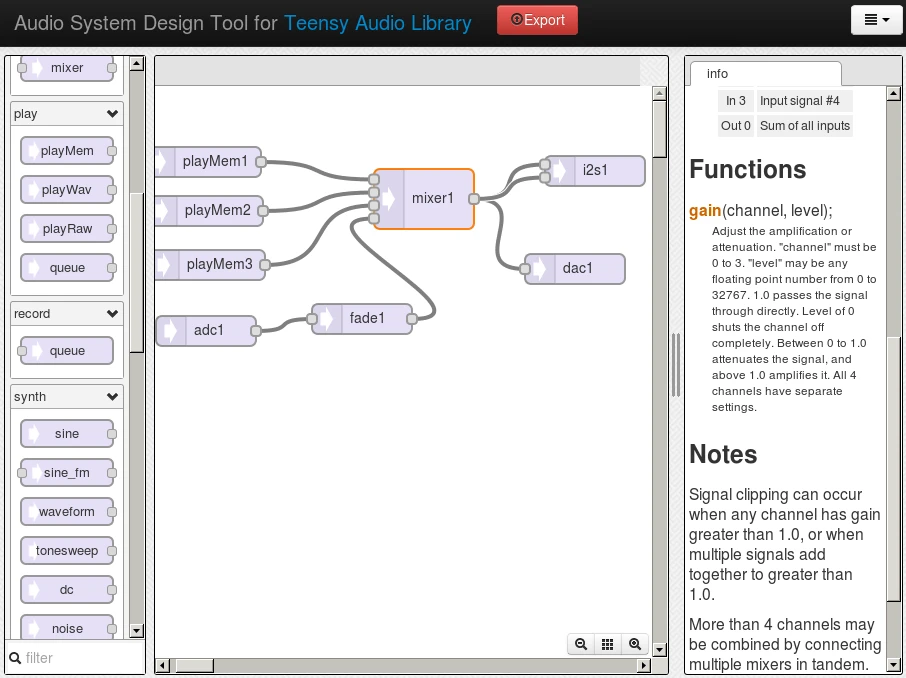
Task: Click the zoom in magnifier icon
Action: (634, 645)
